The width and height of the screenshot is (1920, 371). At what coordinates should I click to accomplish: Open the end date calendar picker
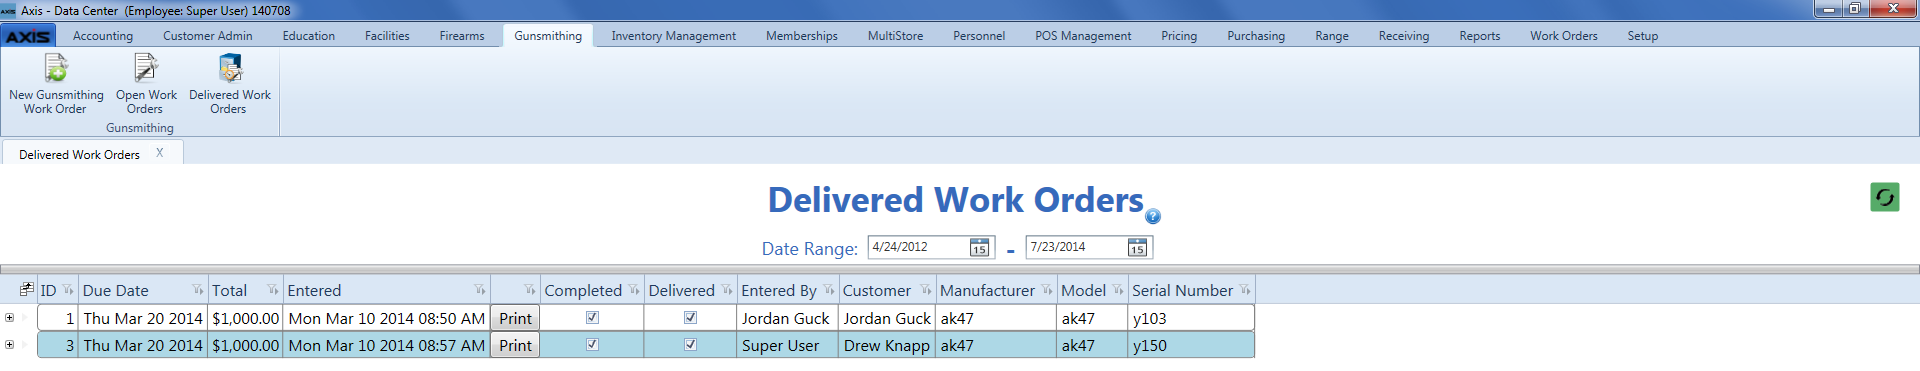pyautogui.click(x=1137, y=247)
